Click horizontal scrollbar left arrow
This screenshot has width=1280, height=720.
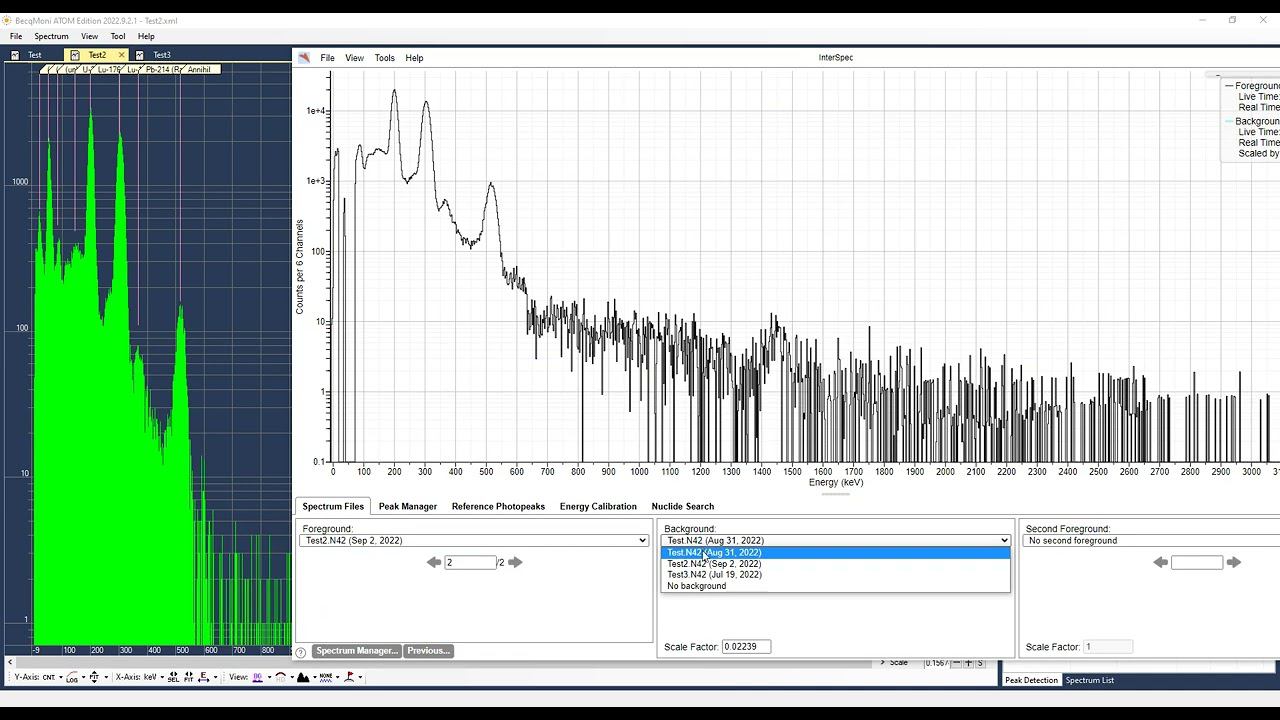coord(10,663)
